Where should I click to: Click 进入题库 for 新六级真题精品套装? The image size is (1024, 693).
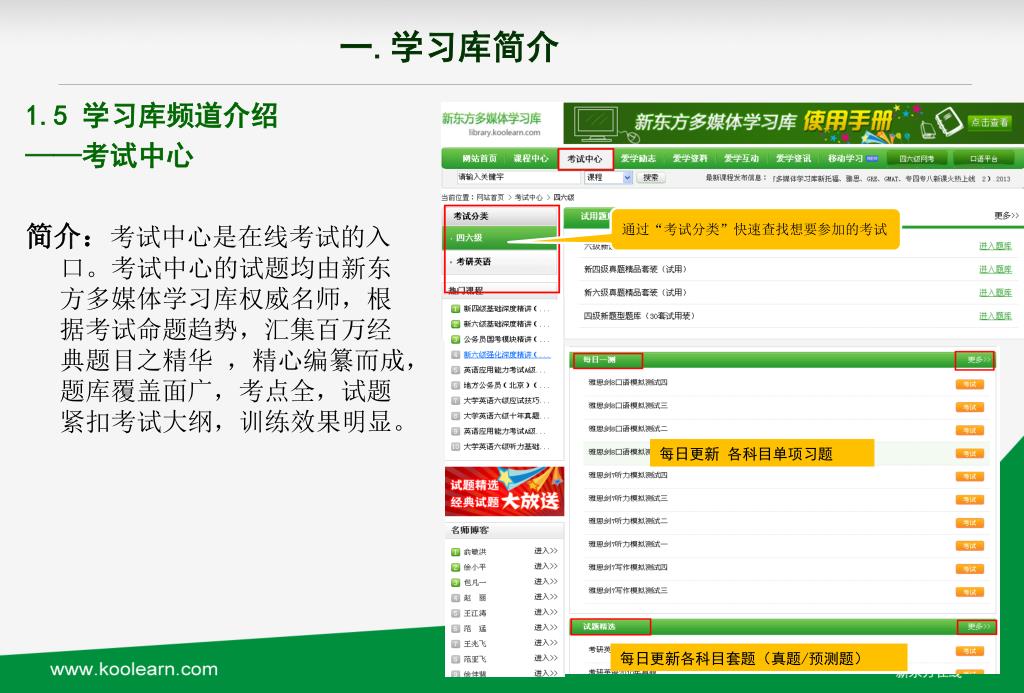pyautogui.click(x=995, y=293)
